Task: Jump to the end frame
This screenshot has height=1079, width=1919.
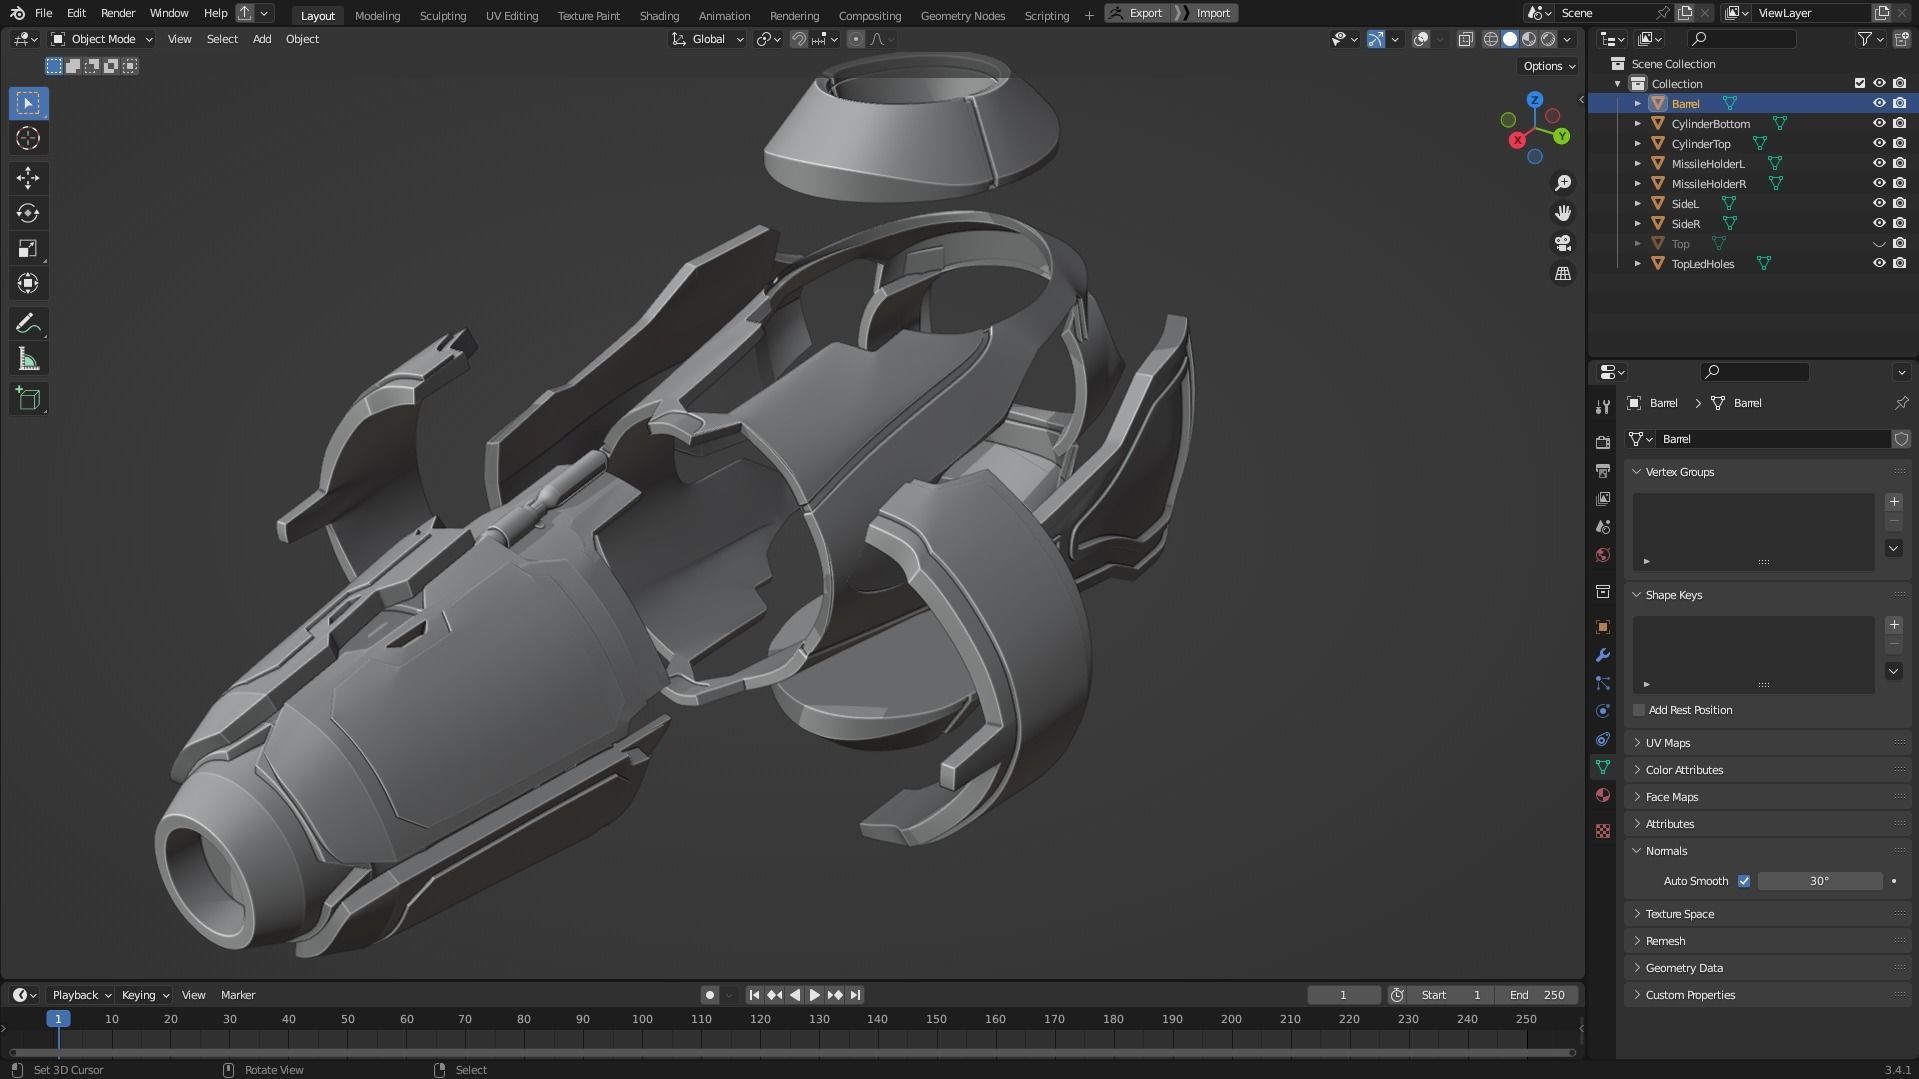Action: (x=855, y=995)
